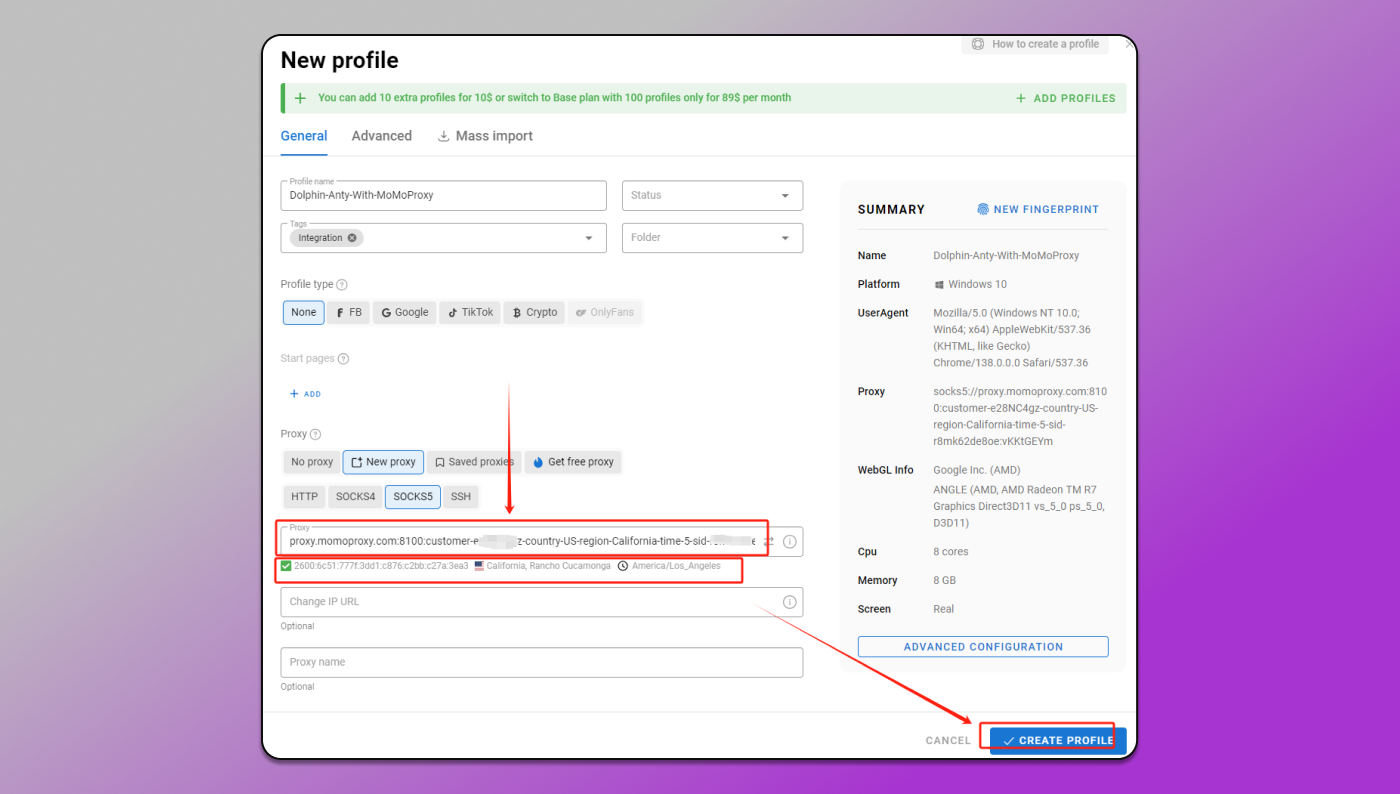Expand the Tags dropdown arrow

pyautogui.click(x=588, y=238)
